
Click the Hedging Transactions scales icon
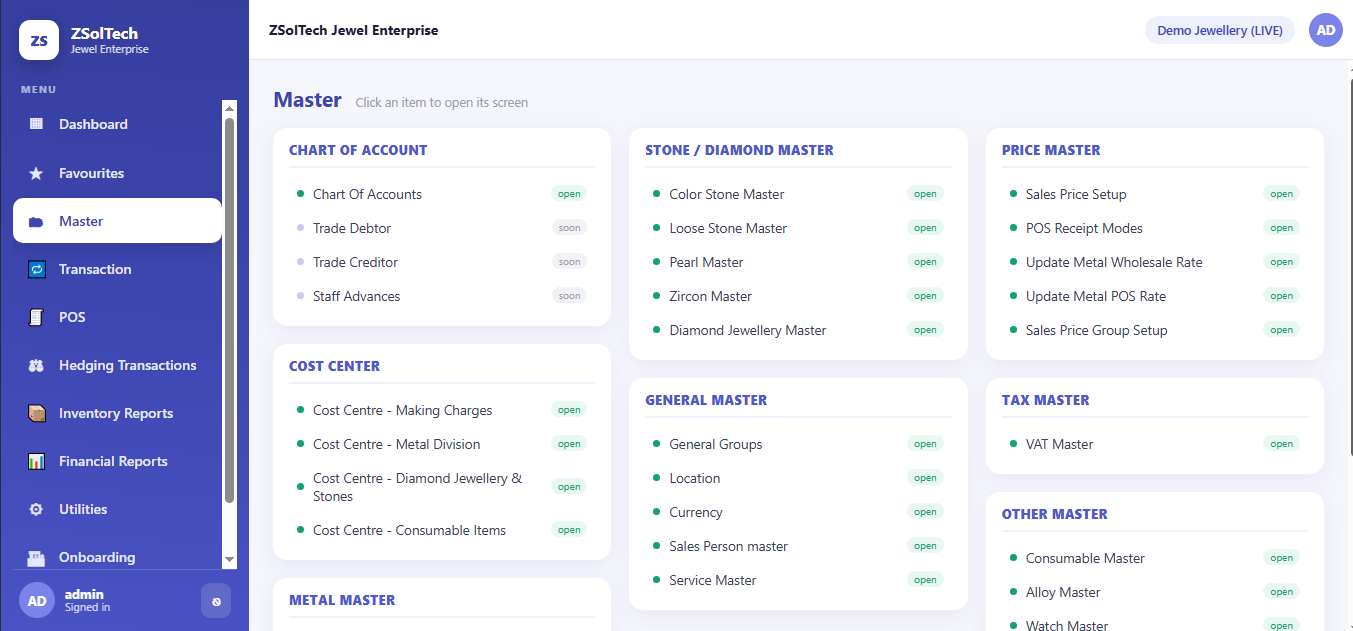(37, 365)
